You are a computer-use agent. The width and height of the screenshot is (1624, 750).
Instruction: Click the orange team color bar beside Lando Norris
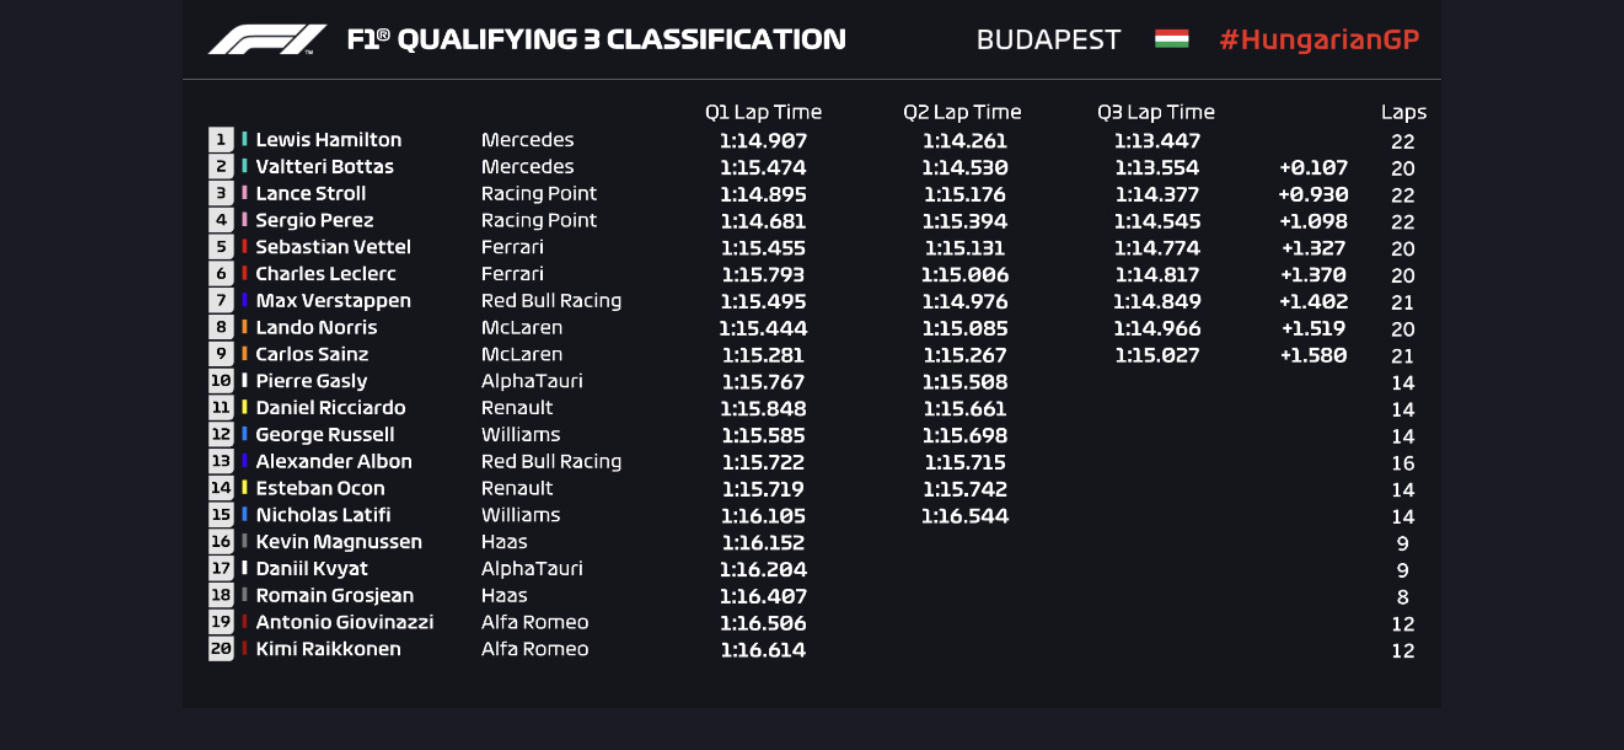[244, 327]
